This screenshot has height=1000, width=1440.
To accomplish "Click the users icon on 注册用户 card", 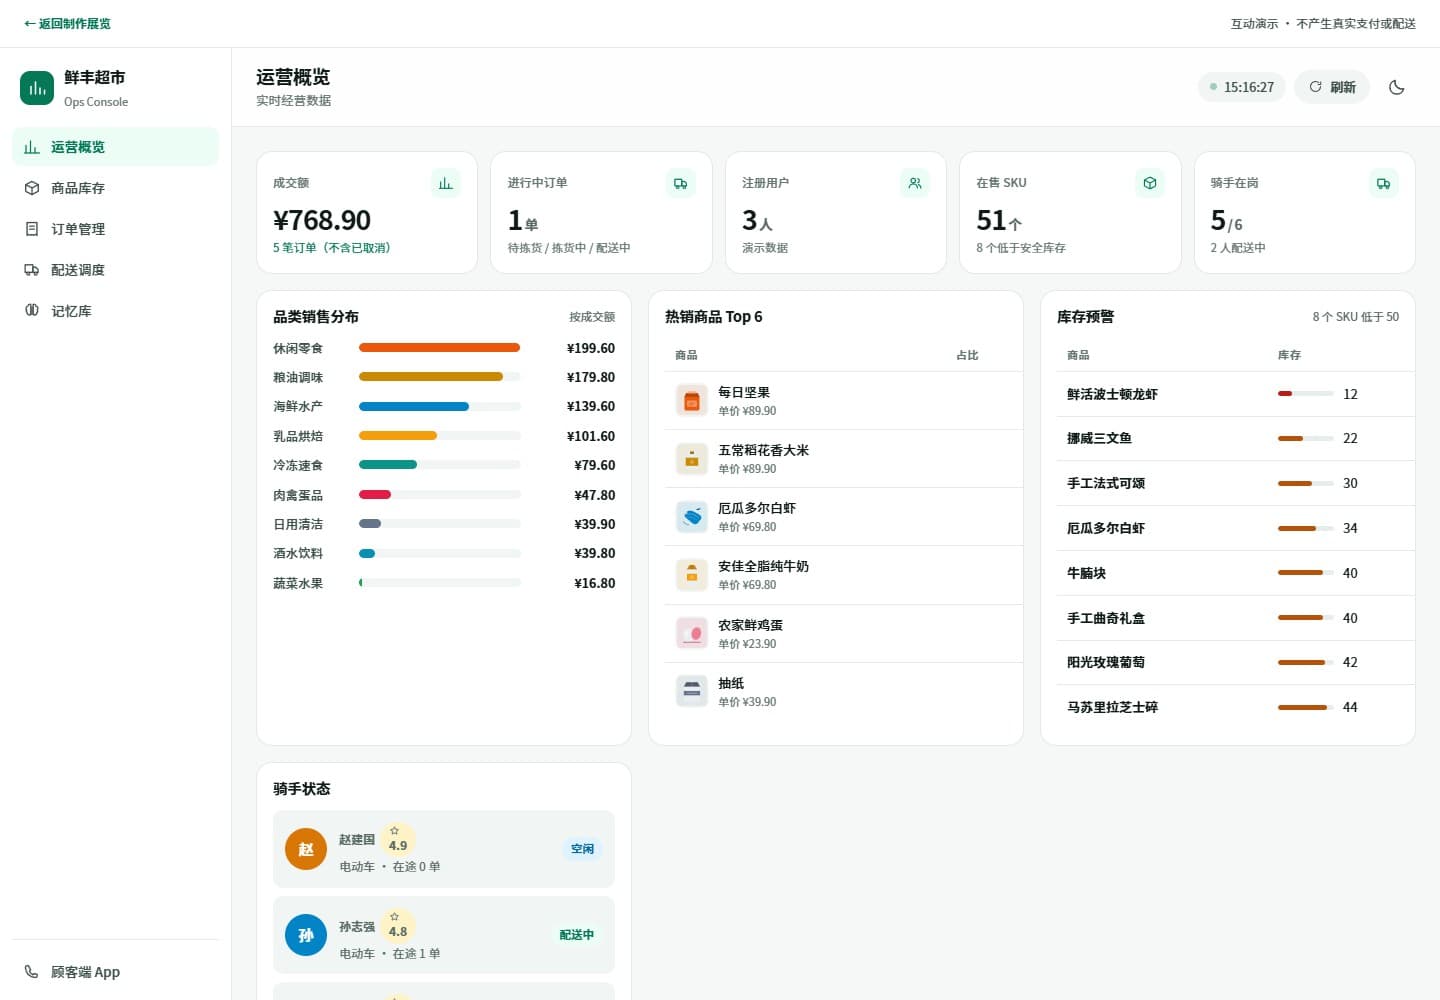I will pyautogui.click(x=915, y=183).
